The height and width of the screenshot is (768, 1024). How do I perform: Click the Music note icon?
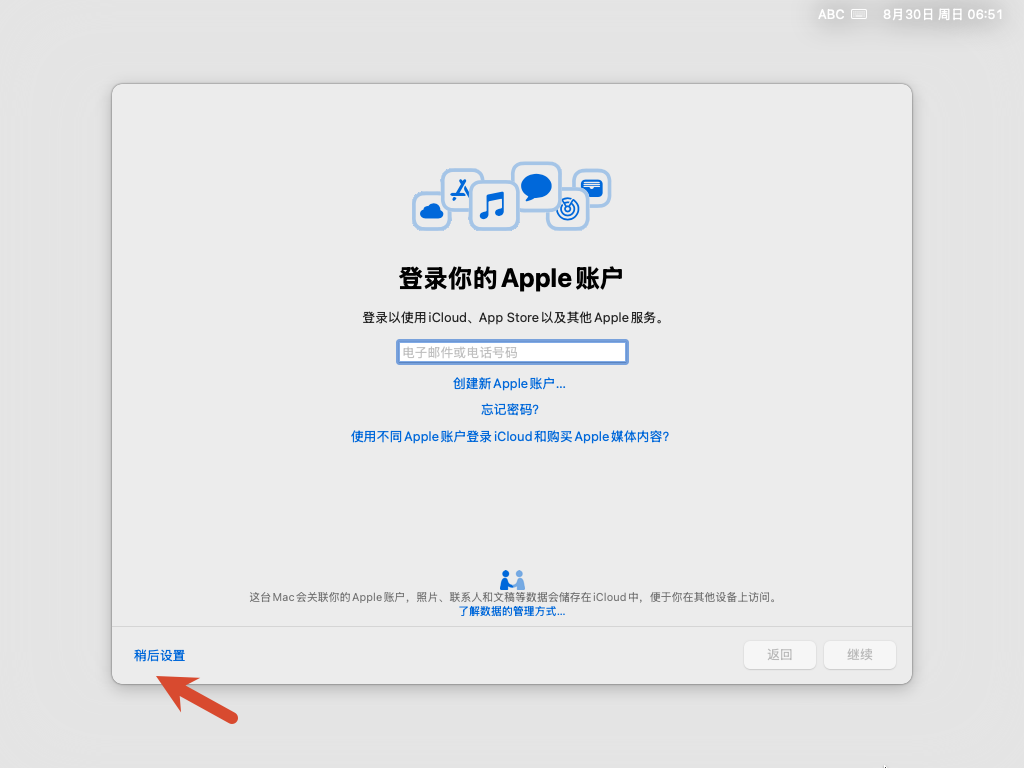(494, 206)
